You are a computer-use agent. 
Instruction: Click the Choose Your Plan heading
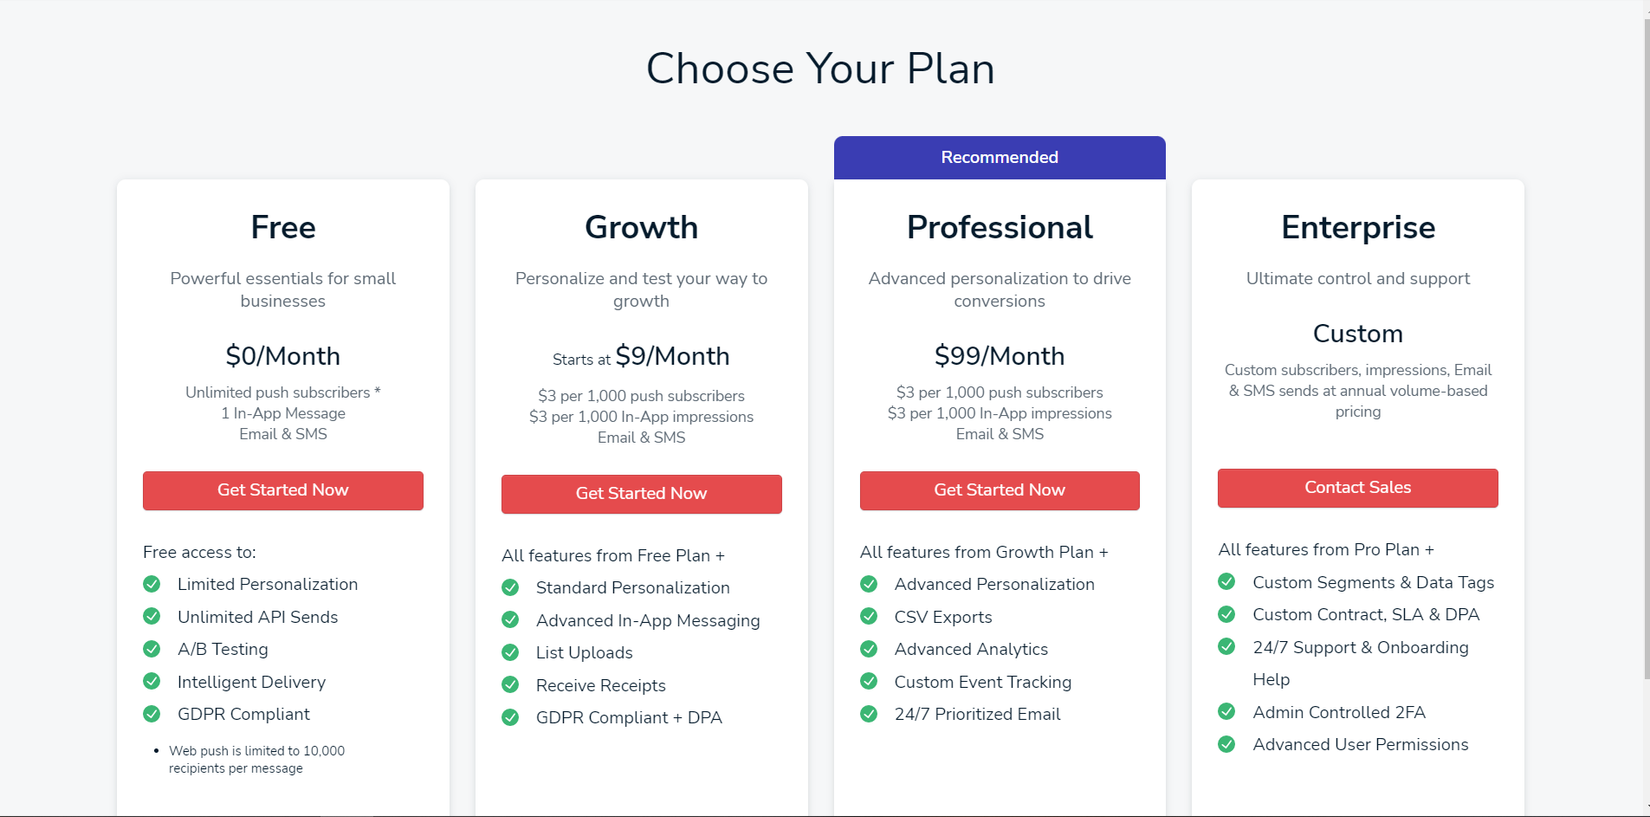820,69
